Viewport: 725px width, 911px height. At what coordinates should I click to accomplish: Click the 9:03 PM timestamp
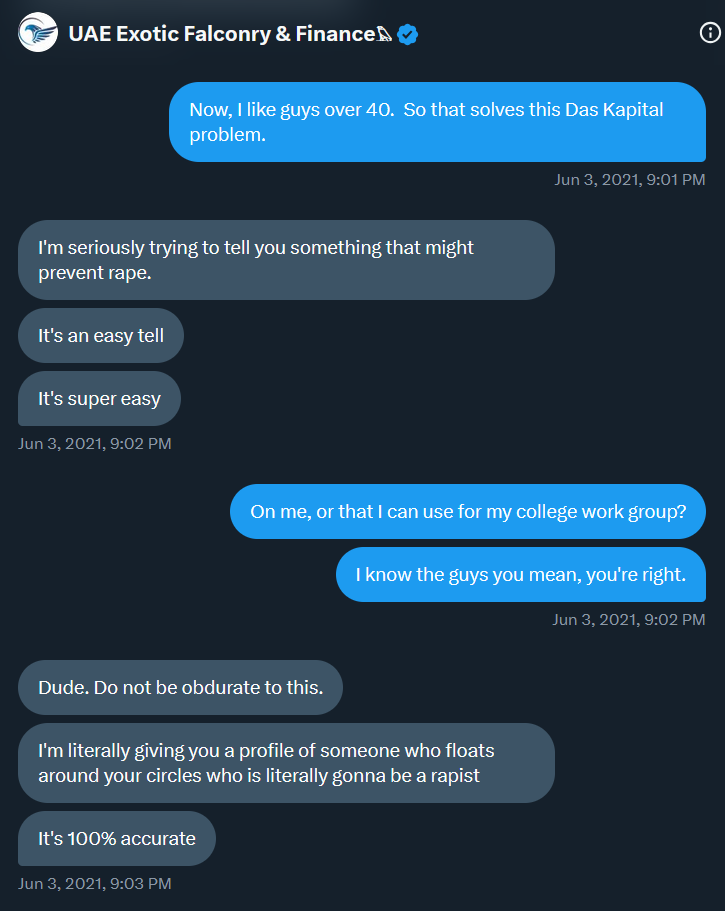tap(95, 883)
